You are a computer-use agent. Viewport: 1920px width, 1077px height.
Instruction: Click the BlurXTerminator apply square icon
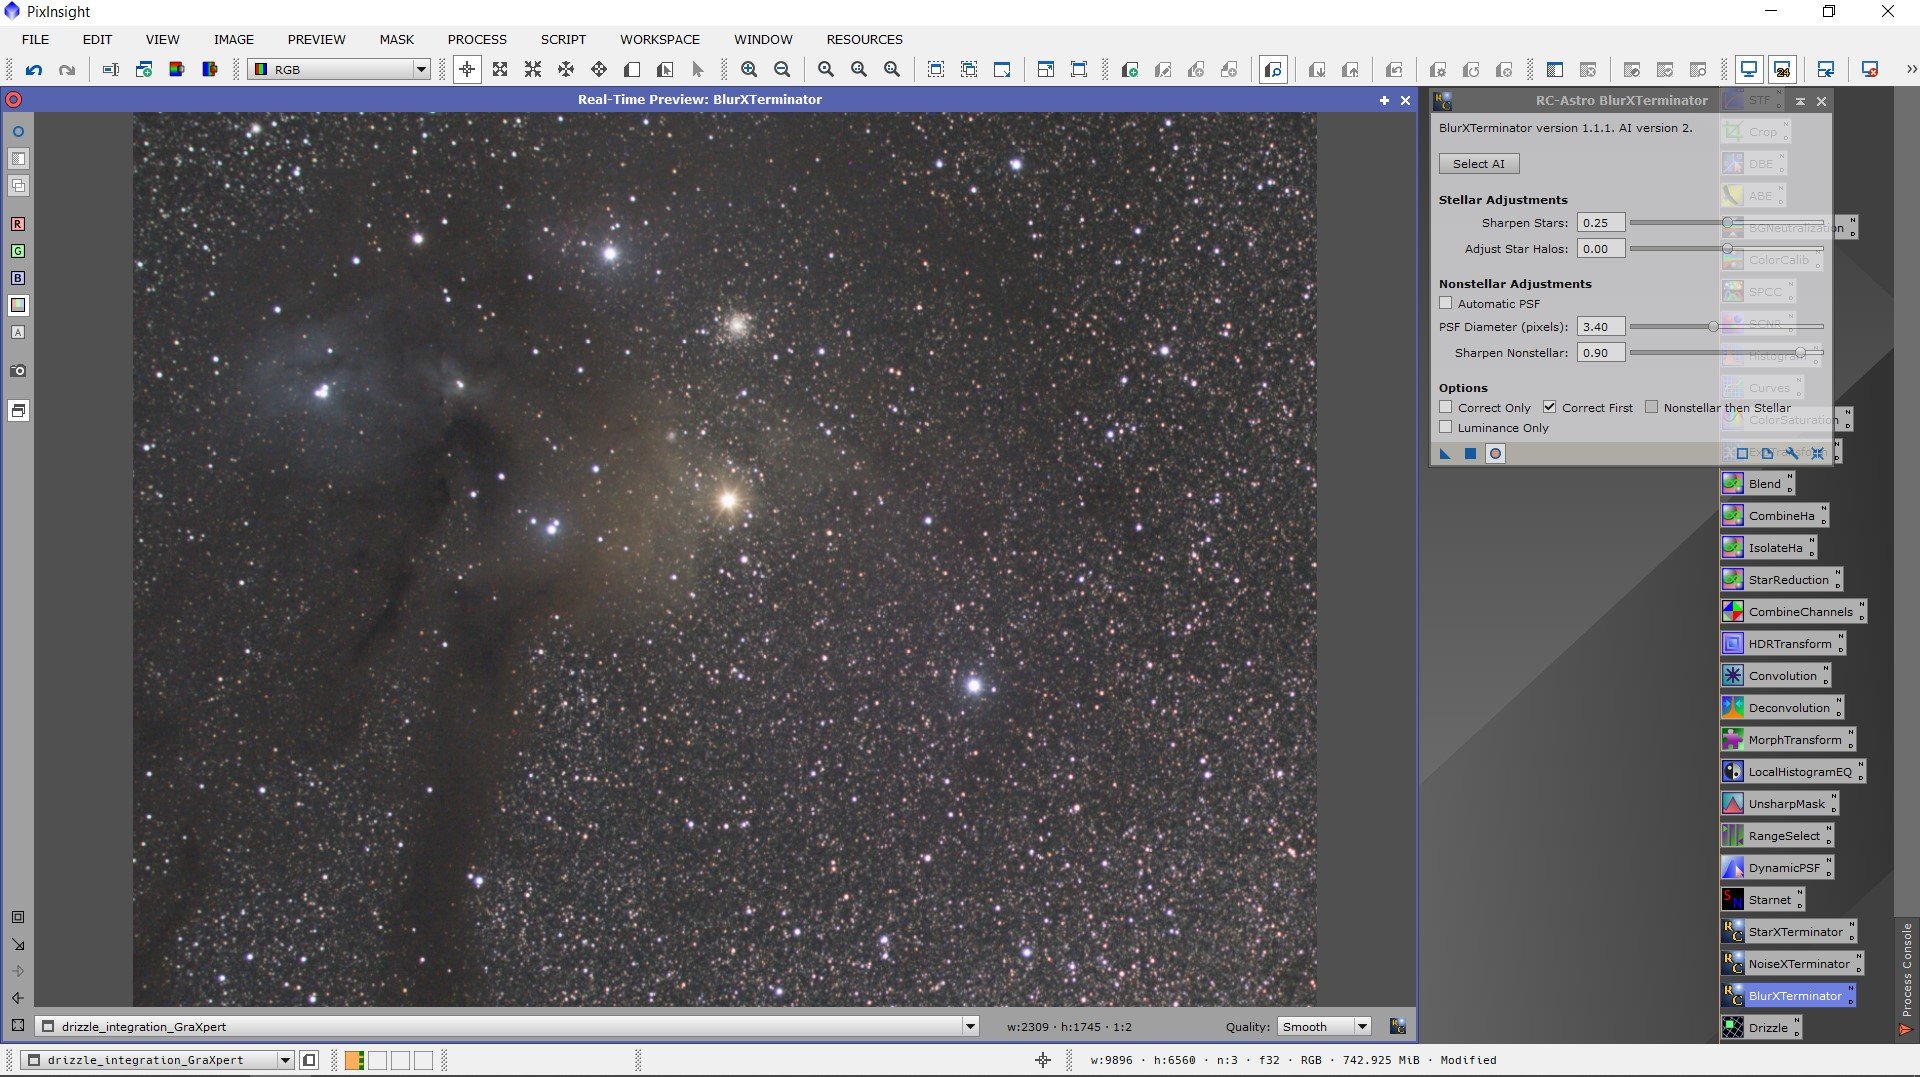click(x=1470, y=454)
